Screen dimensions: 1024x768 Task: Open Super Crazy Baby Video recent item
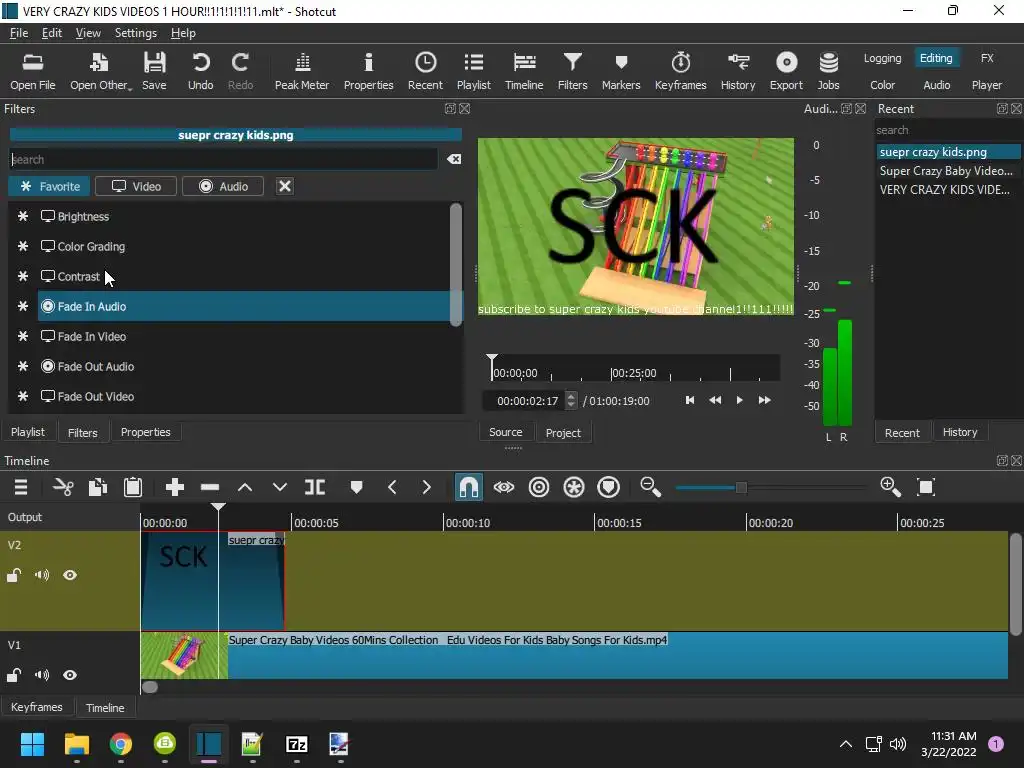click(x=946, y=171)
